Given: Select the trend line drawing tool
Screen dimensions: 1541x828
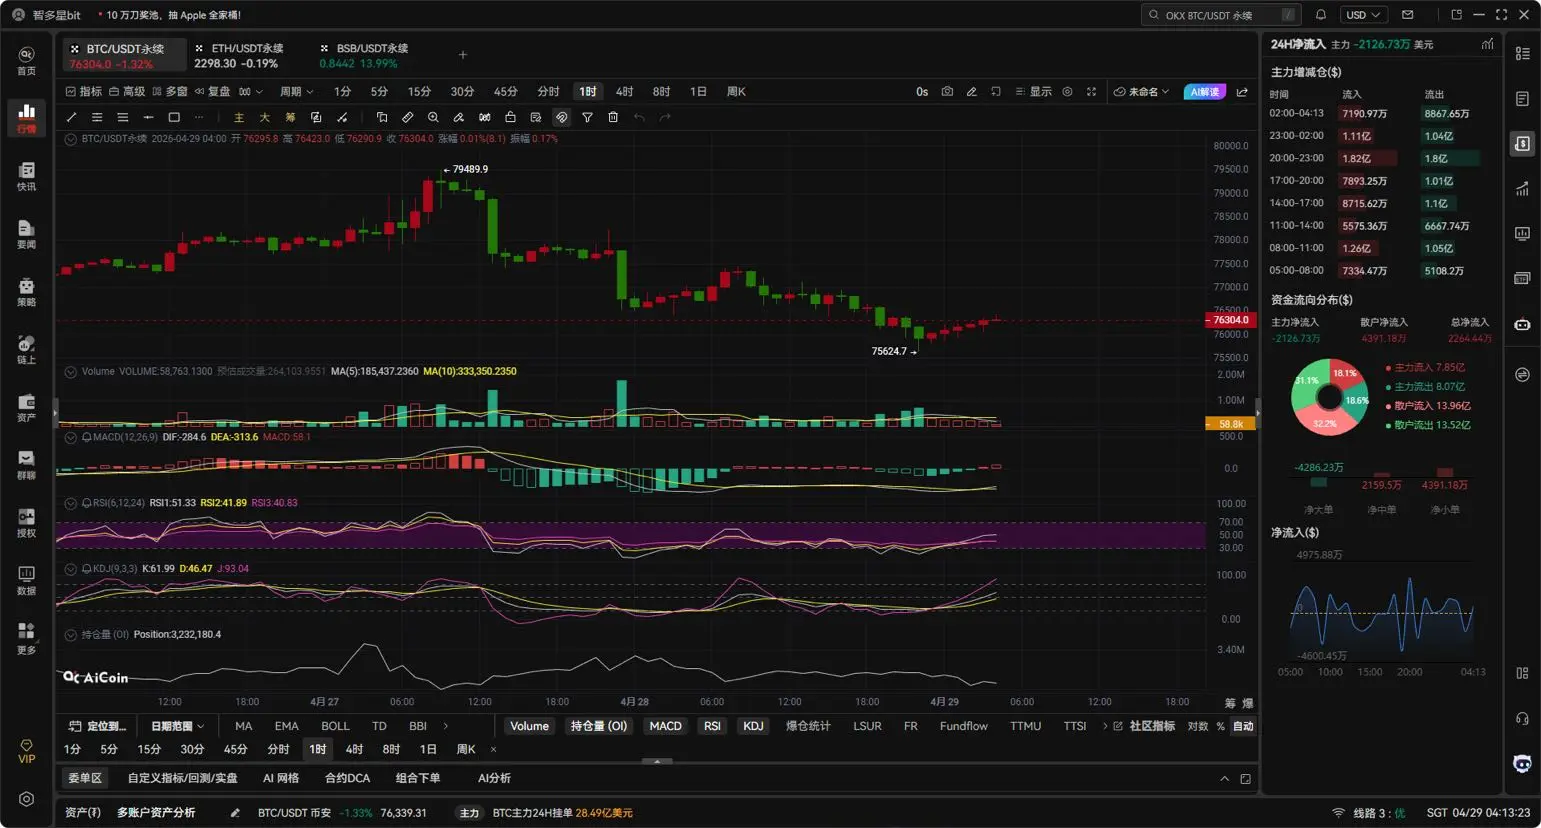Looking at the screenshot, I should [x=71, y=118].
